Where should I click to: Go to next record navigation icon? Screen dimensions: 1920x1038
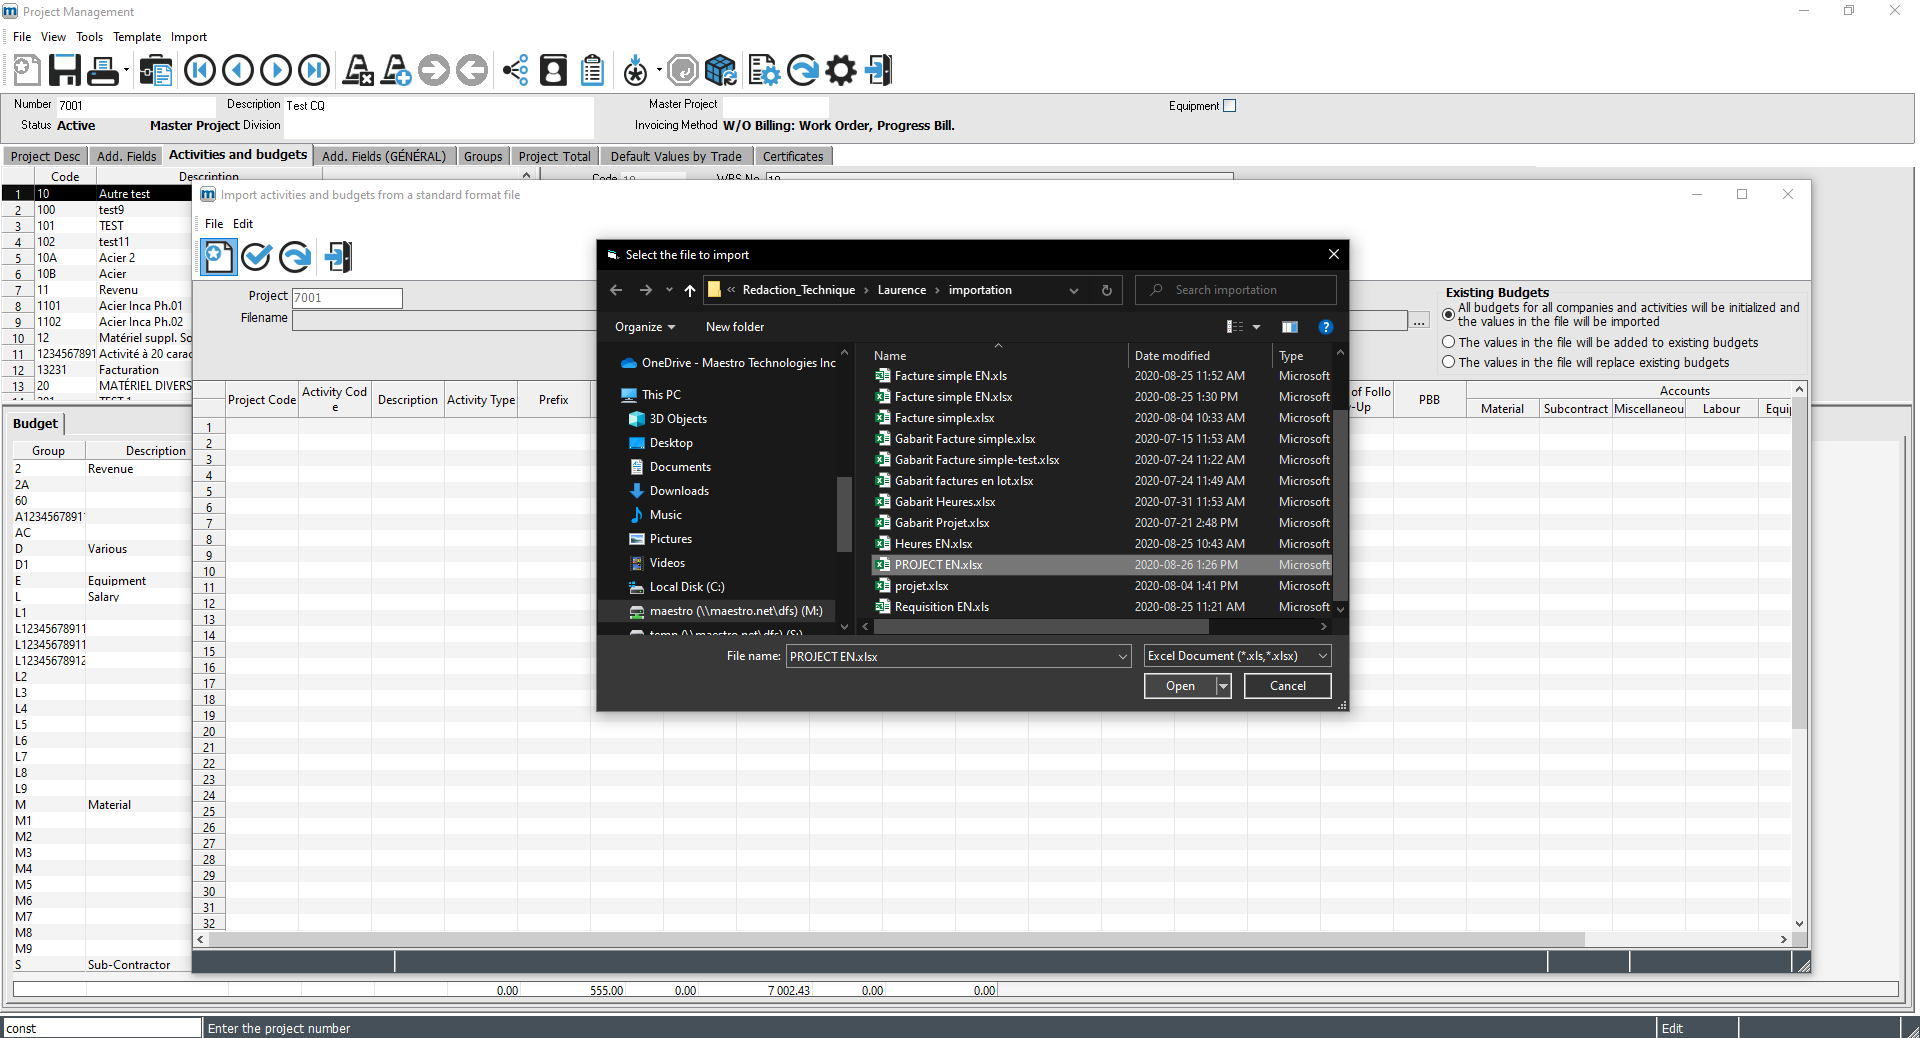tap(276, 70)
